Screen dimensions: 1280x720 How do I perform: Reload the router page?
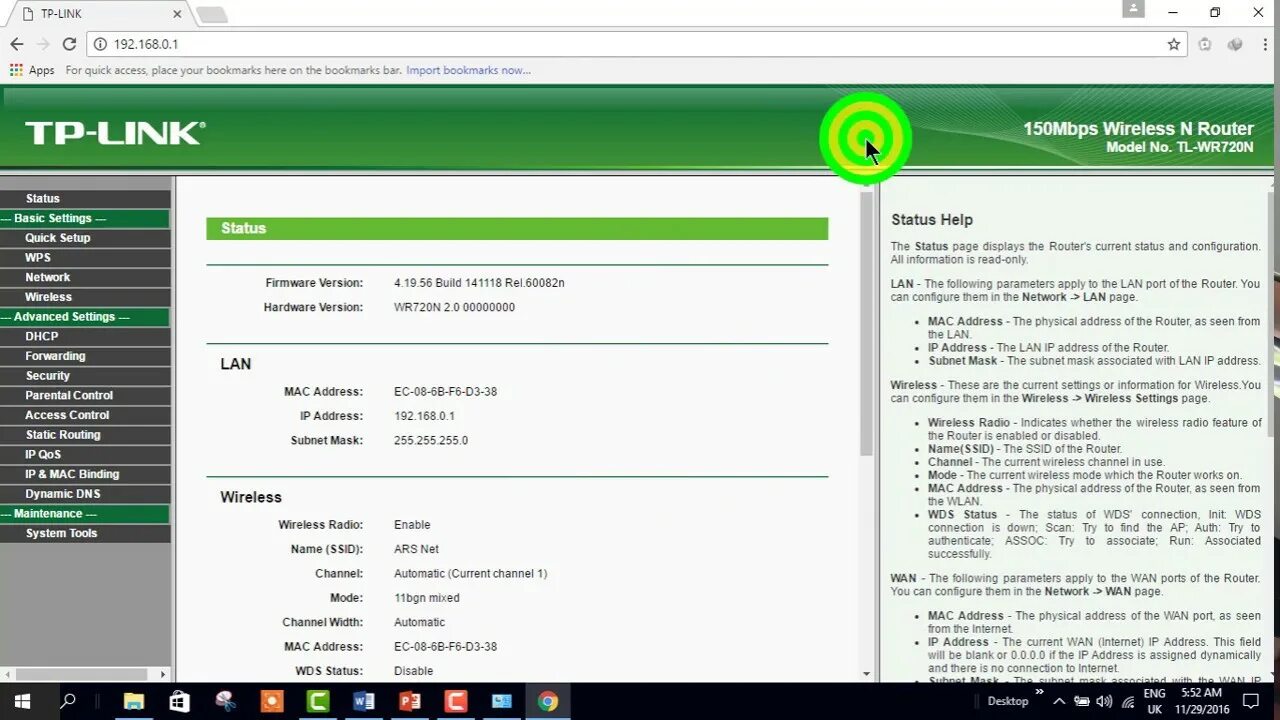tap(69, 44)
